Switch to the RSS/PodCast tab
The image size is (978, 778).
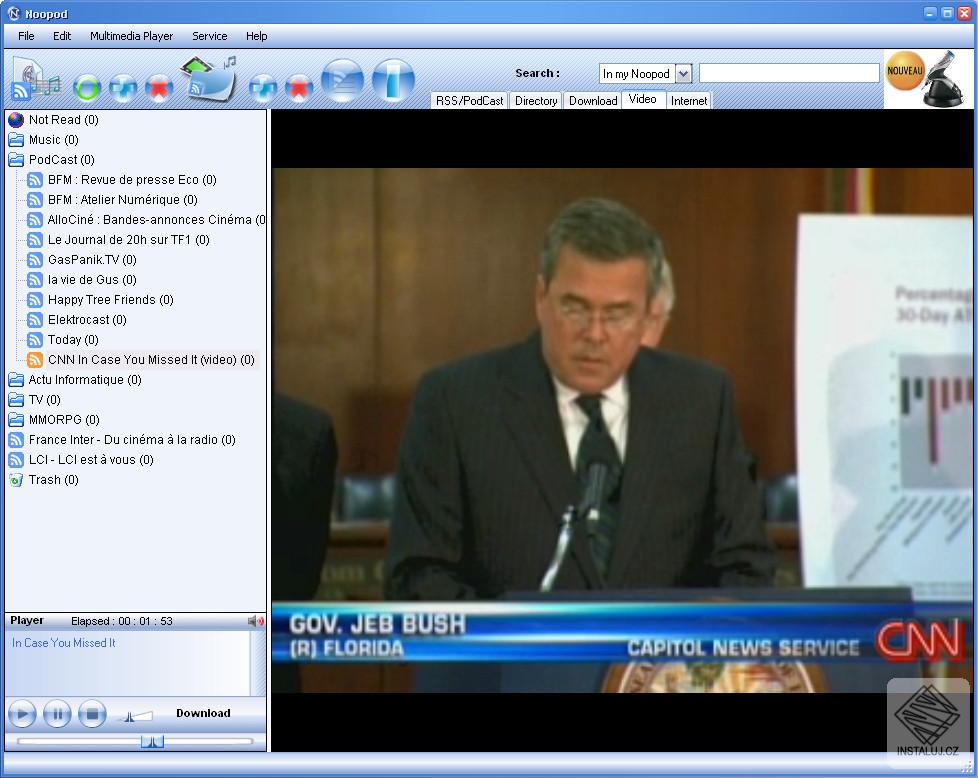pos(469,100)
